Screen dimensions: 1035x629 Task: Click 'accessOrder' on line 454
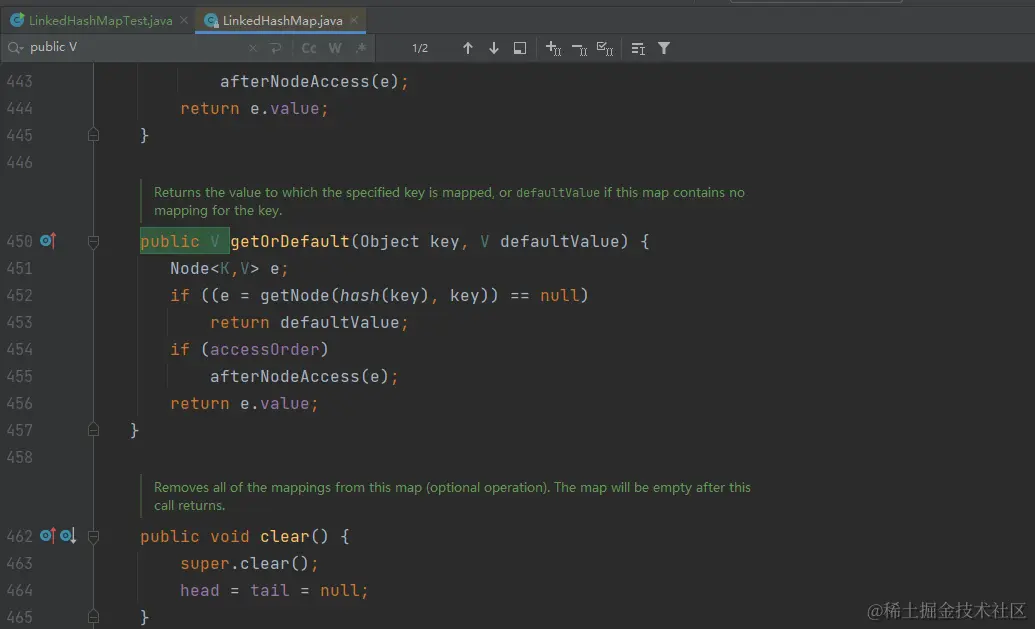coord(265,349)
